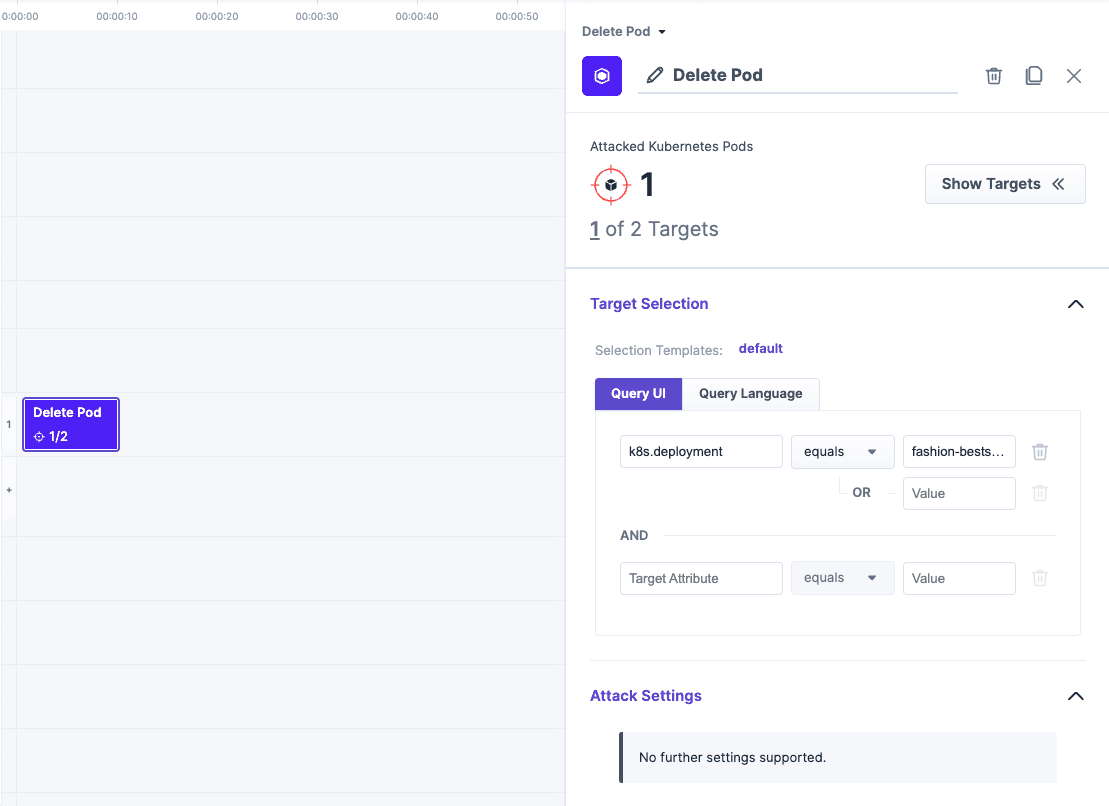Click the red crosshair target icon
The height and width of the screenshot is (806, 1109).
(x=611, y=184)
